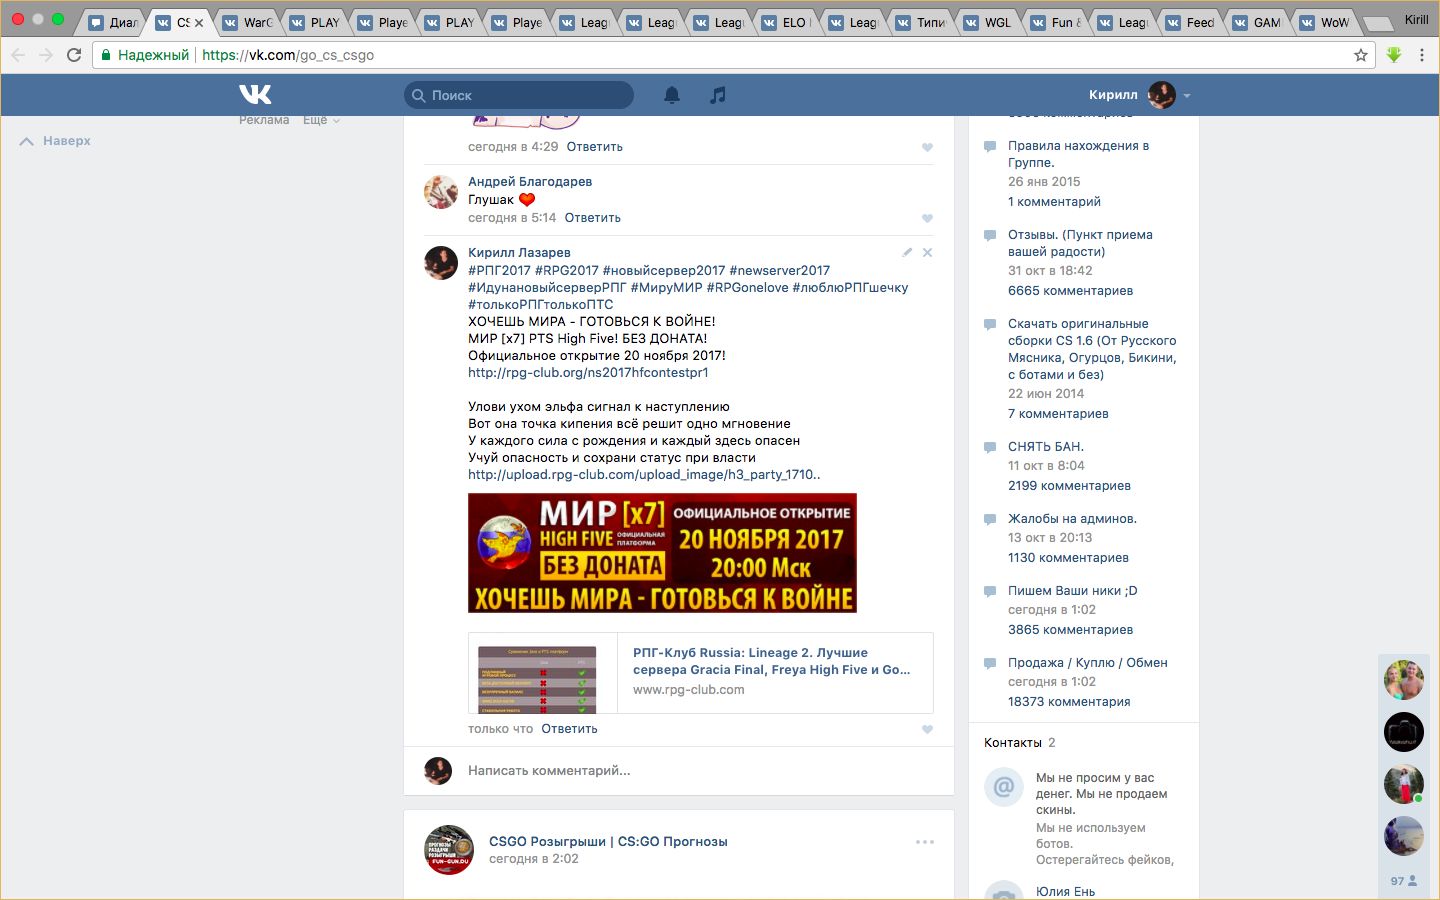Go back to the previous page
Viewport: 1440px width, 900px height.
(18, 55)
